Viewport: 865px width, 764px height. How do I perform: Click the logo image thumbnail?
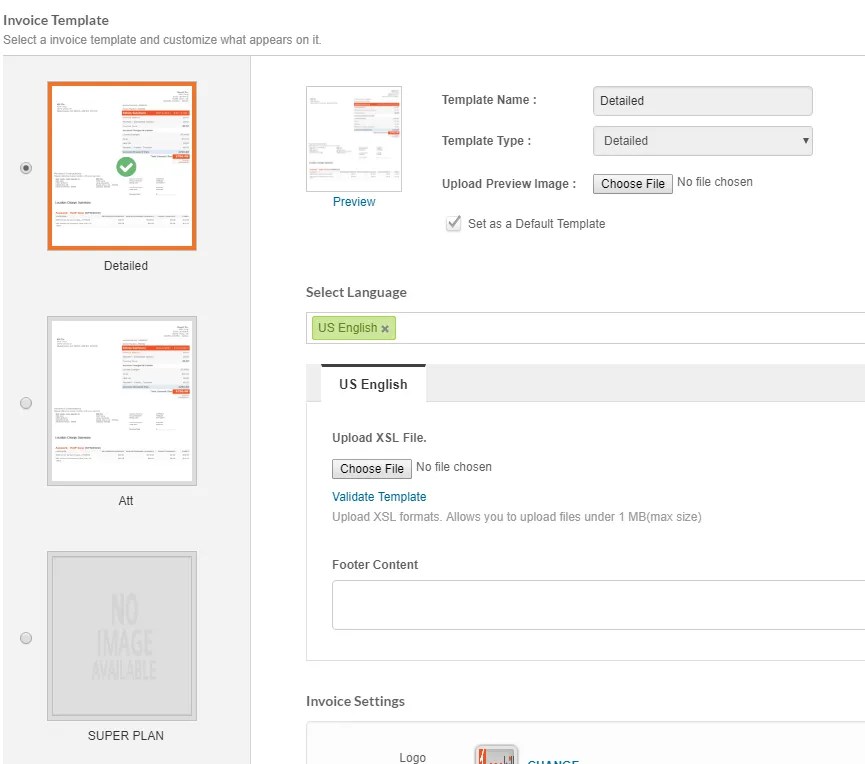pos(496,755)
